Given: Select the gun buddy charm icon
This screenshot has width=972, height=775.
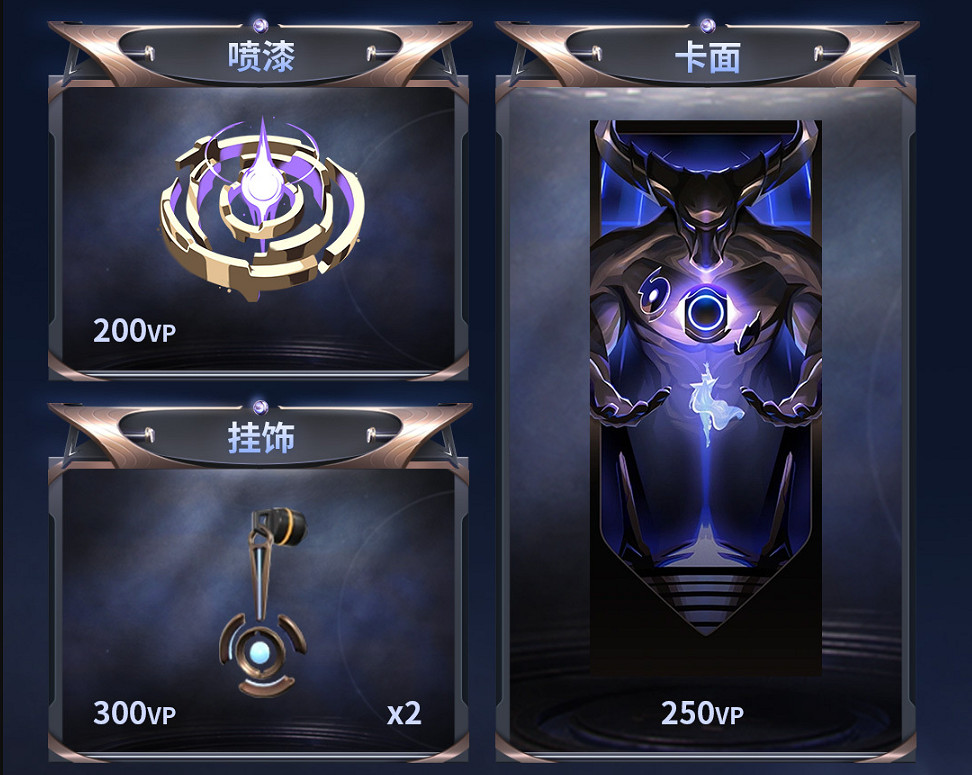Looking at the screenshot, I should click(x=263, y=601).
